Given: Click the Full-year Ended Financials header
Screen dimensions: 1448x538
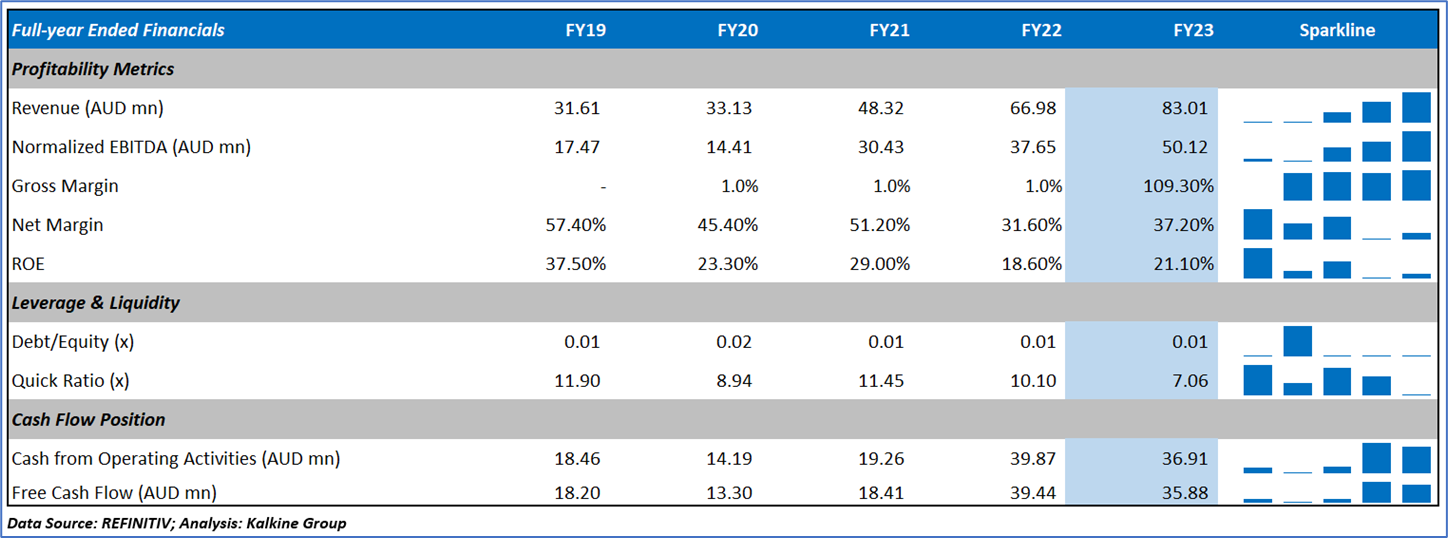Looking at the screenshot, I should point(118,30).
